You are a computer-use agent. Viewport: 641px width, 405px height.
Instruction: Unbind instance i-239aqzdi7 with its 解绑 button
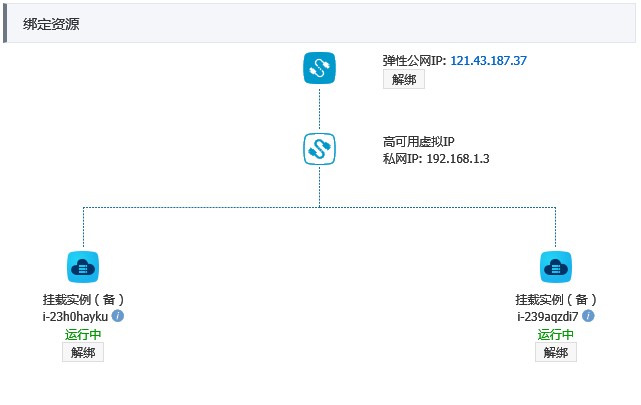tap(555, 352)
